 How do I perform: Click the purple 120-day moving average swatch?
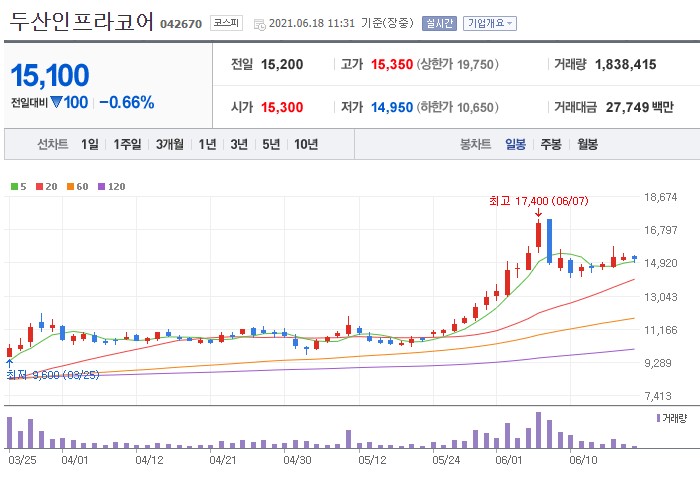coord(101,187)
